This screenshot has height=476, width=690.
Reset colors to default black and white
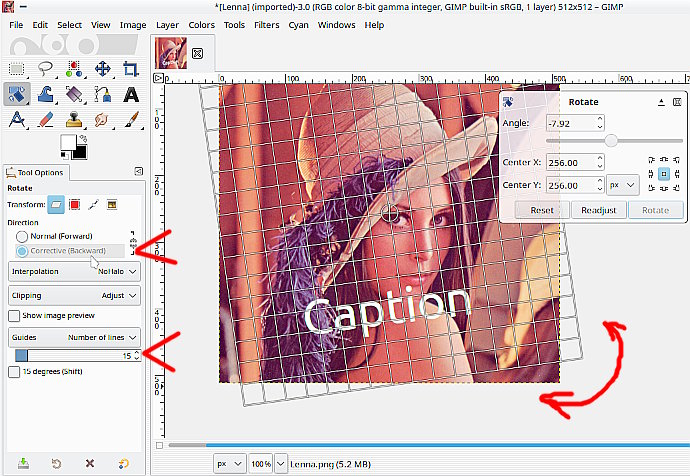[64, 154]
